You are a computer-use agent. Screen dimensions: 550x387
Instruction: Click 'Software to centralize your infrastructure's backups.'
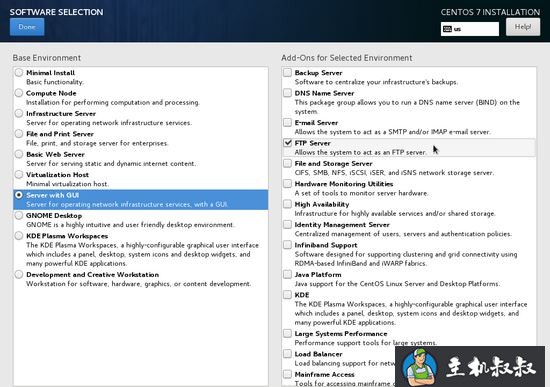[376, 82]
